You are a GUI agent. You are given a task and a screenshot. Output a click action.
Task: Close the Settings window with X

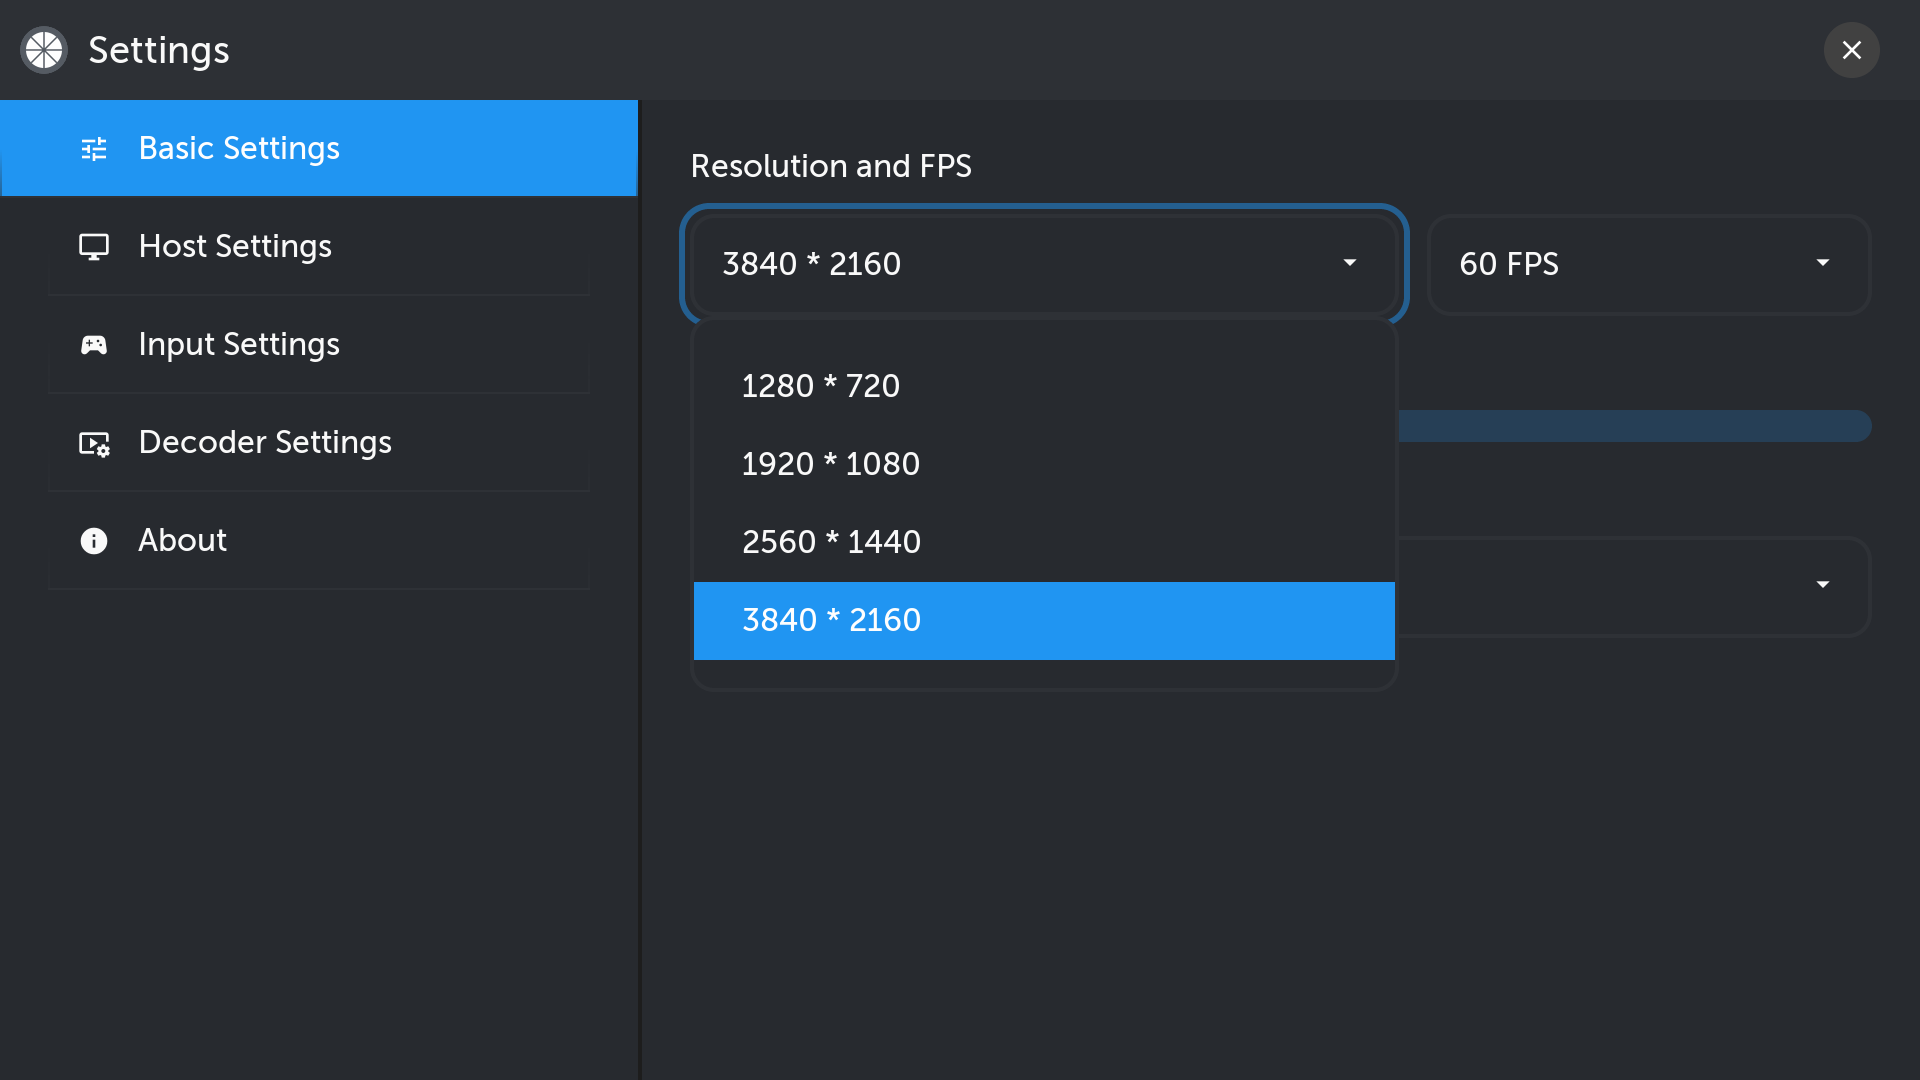(1851, 50)
